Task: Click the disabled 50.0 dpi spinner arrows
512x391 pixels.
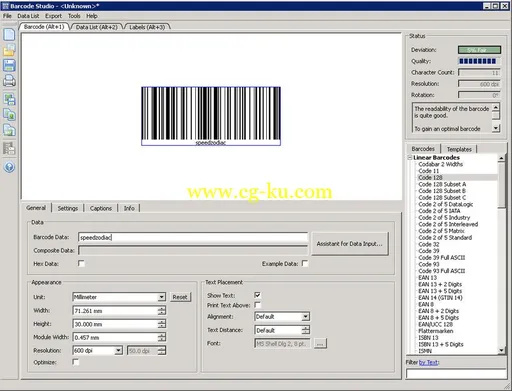Action: pos(162,351)
